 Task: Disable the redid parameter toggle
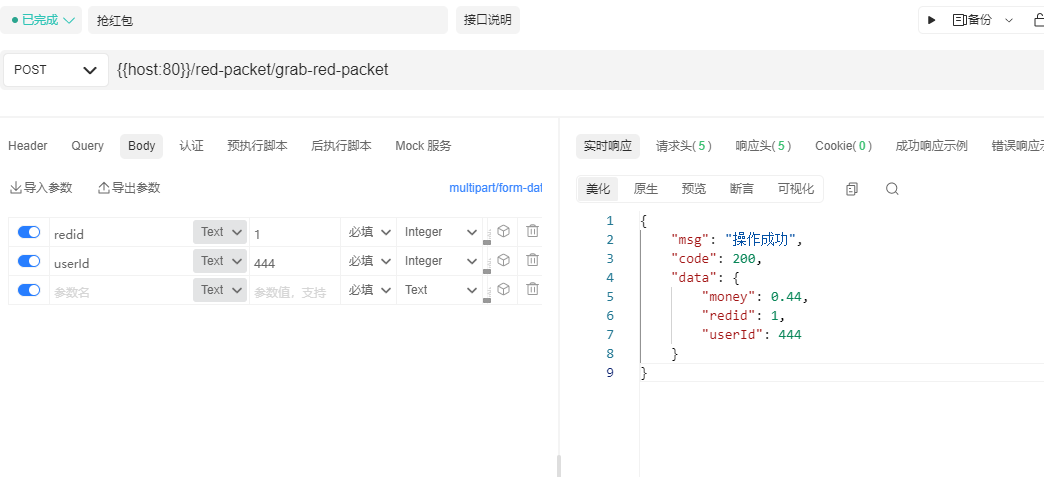[29, 232]
